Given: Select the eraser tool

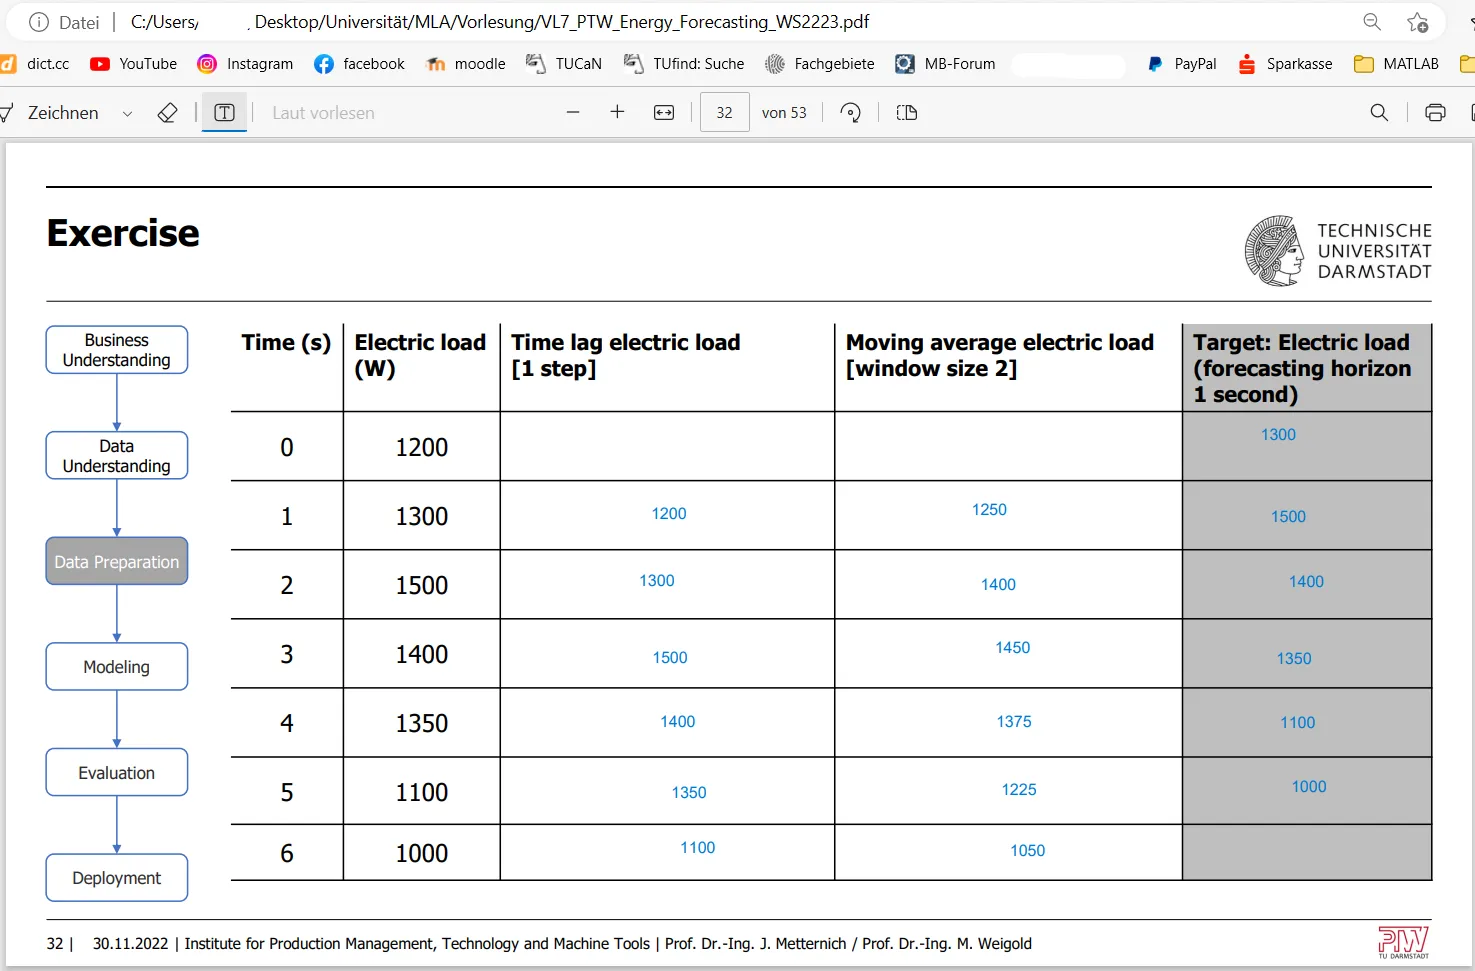Looking at the screenshot, I should tap(168, 113).
